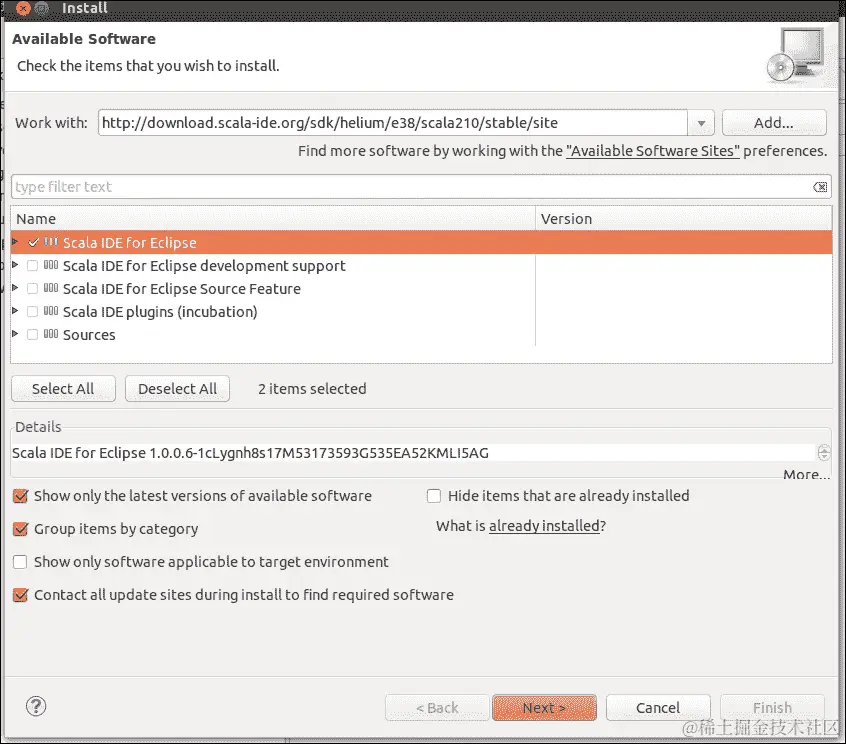This screenshot has width=846, height=744.
Task: Expand the Scala IDE for Eclipse category
Action: point(15,242)
